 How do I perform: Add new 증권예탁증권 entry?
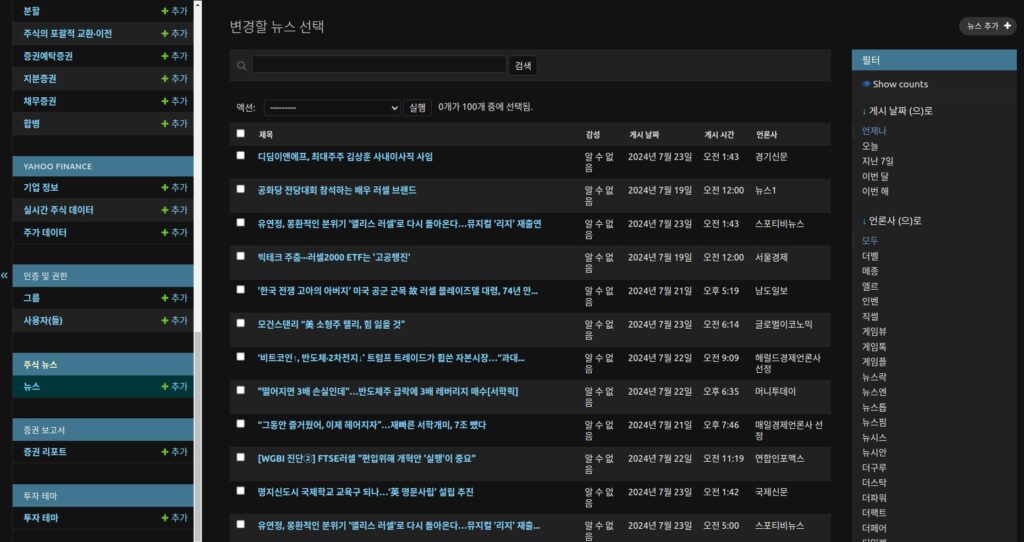(x=174, y=56)
